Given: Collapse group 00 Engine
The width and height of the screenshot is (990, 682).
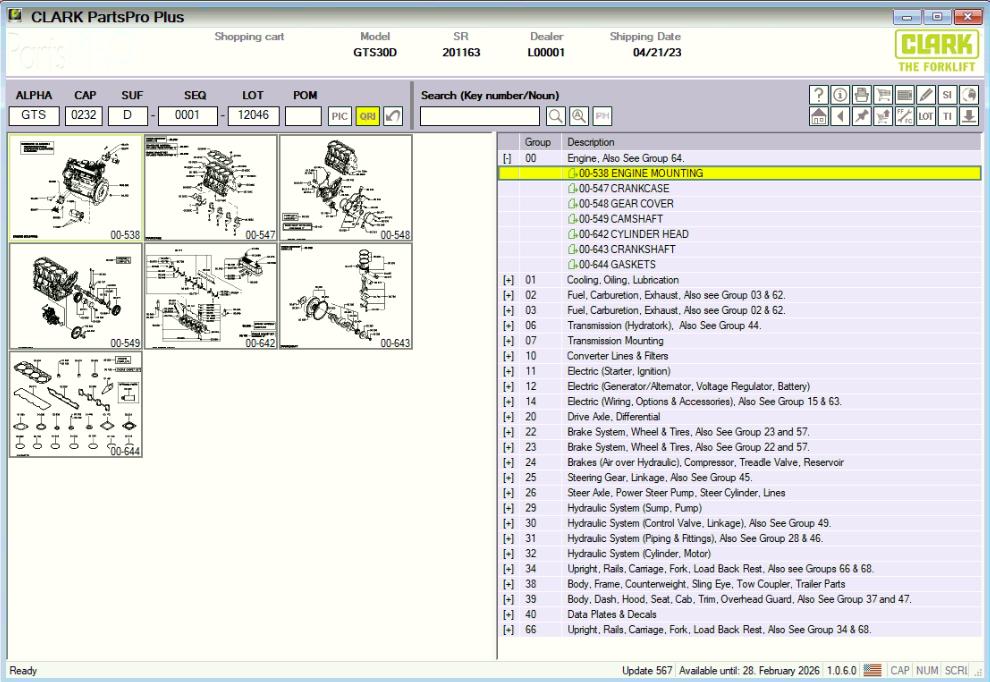Looking at the screenshot, I should [x=507, y=158].
